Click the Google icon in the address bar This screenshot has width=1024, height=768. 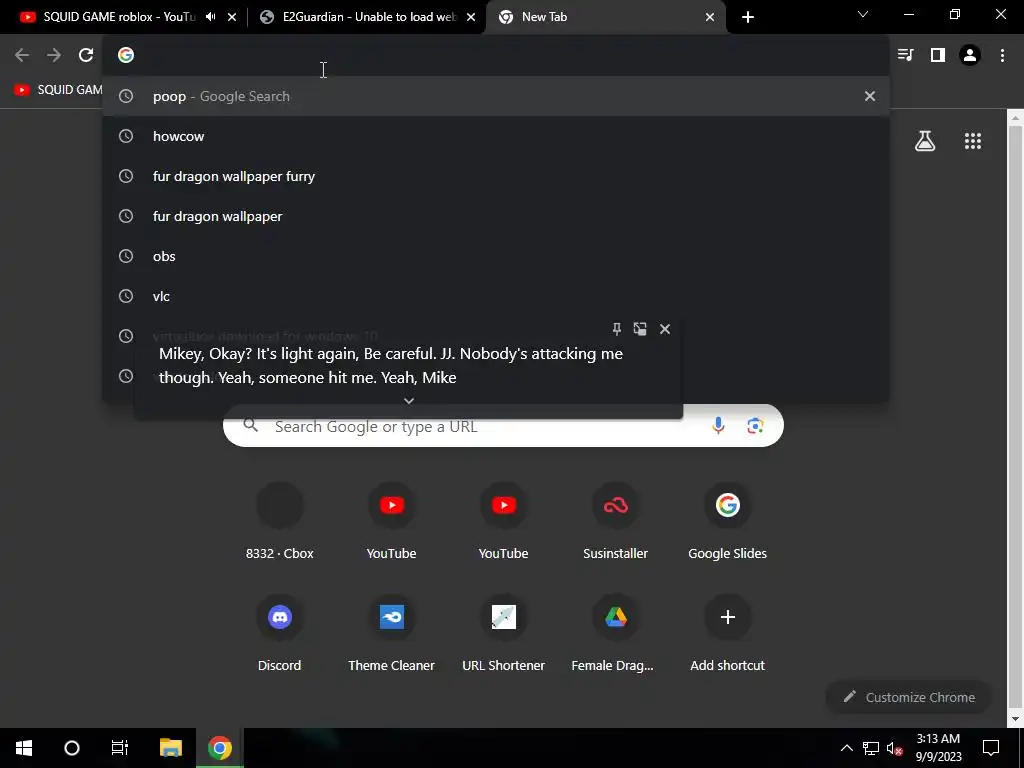(126, 55)
